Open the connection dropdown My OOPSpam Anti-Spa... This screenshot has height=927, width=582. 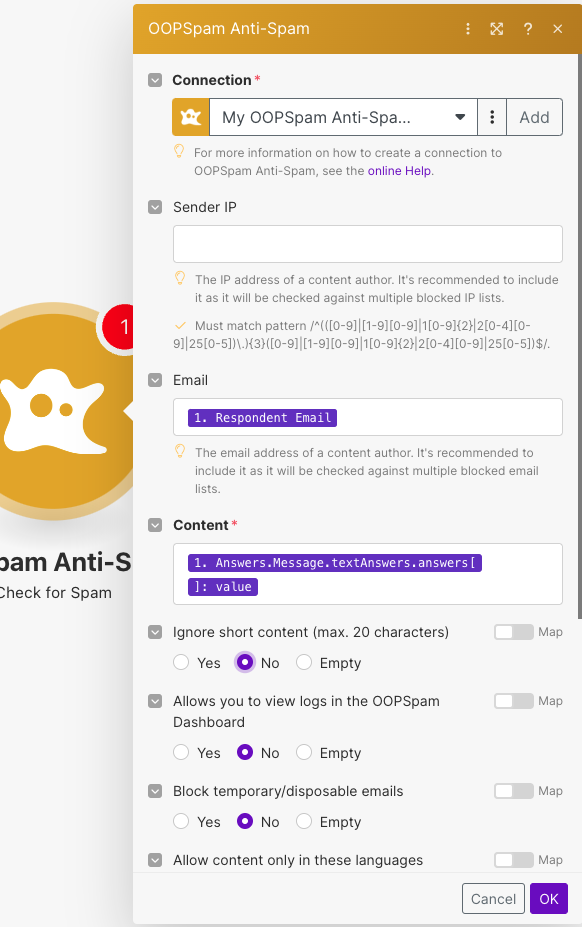(x=343, y=117)
